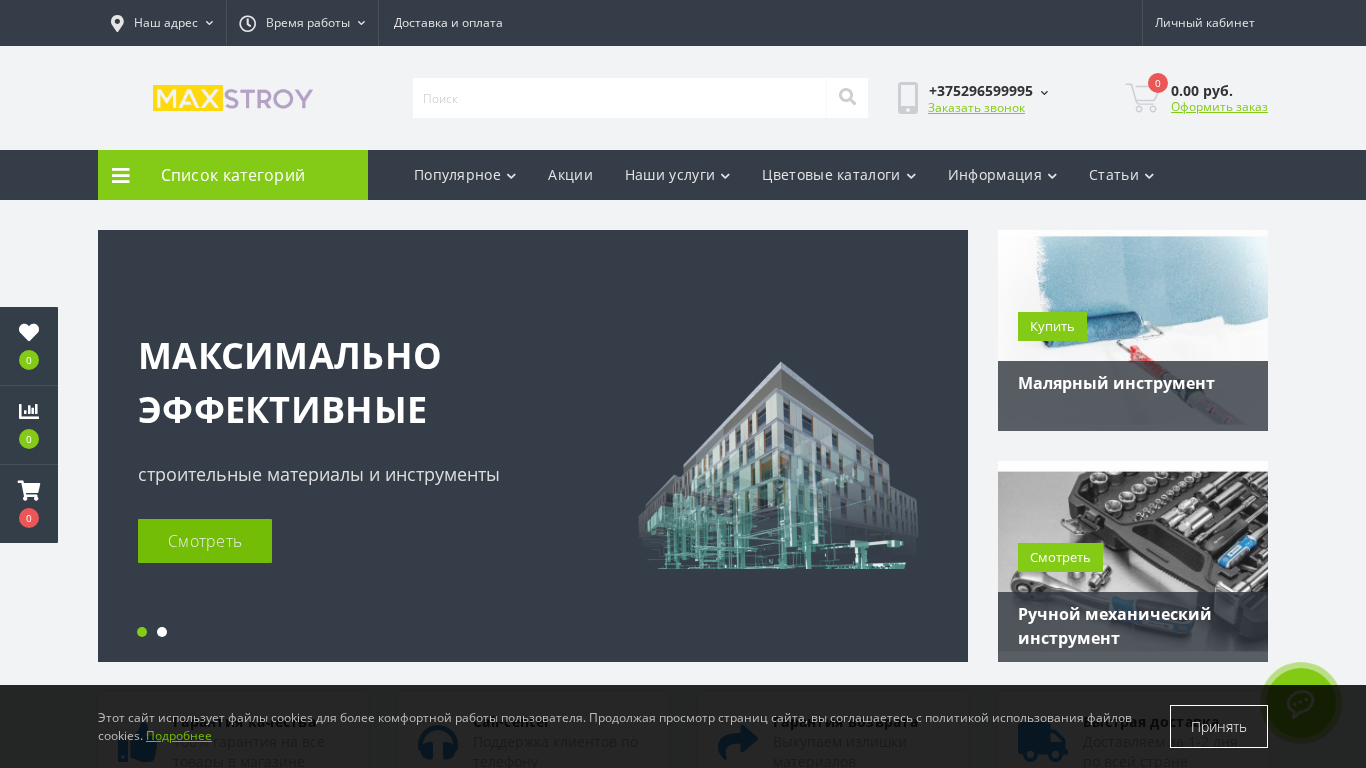
Task: Click the search magnifier icon
Action: click(847, 97)
